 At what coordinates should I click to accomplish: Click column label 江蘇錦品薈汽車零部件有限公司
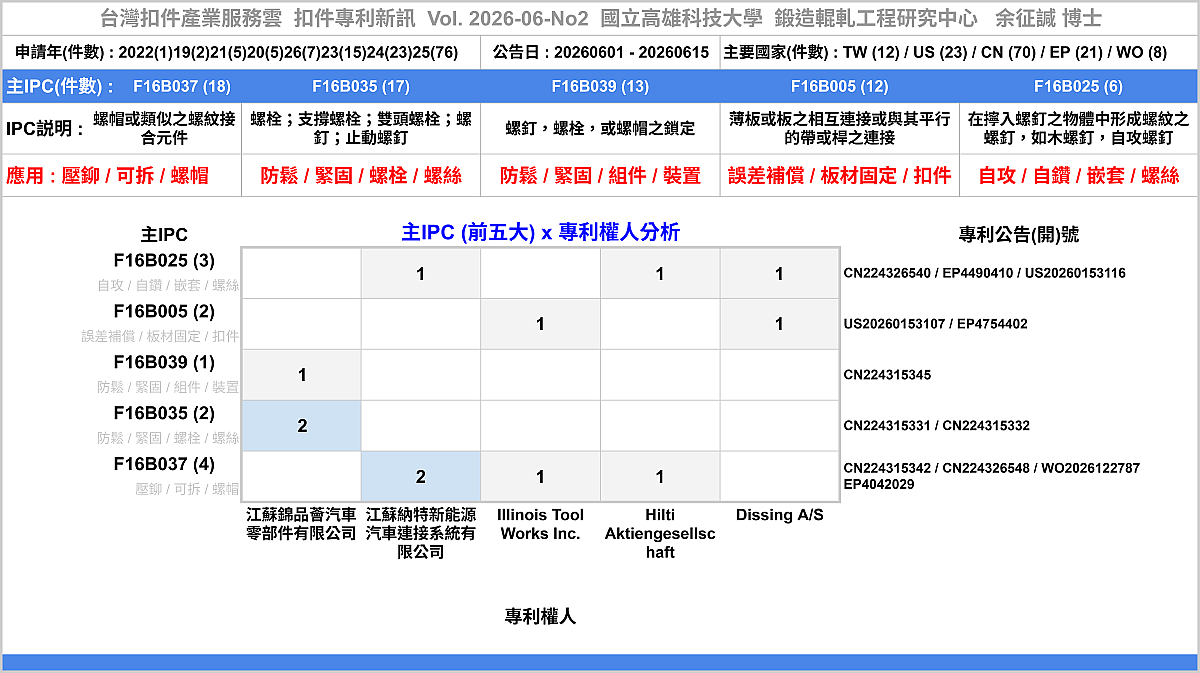pyautogui.click(x=302, y=524)
